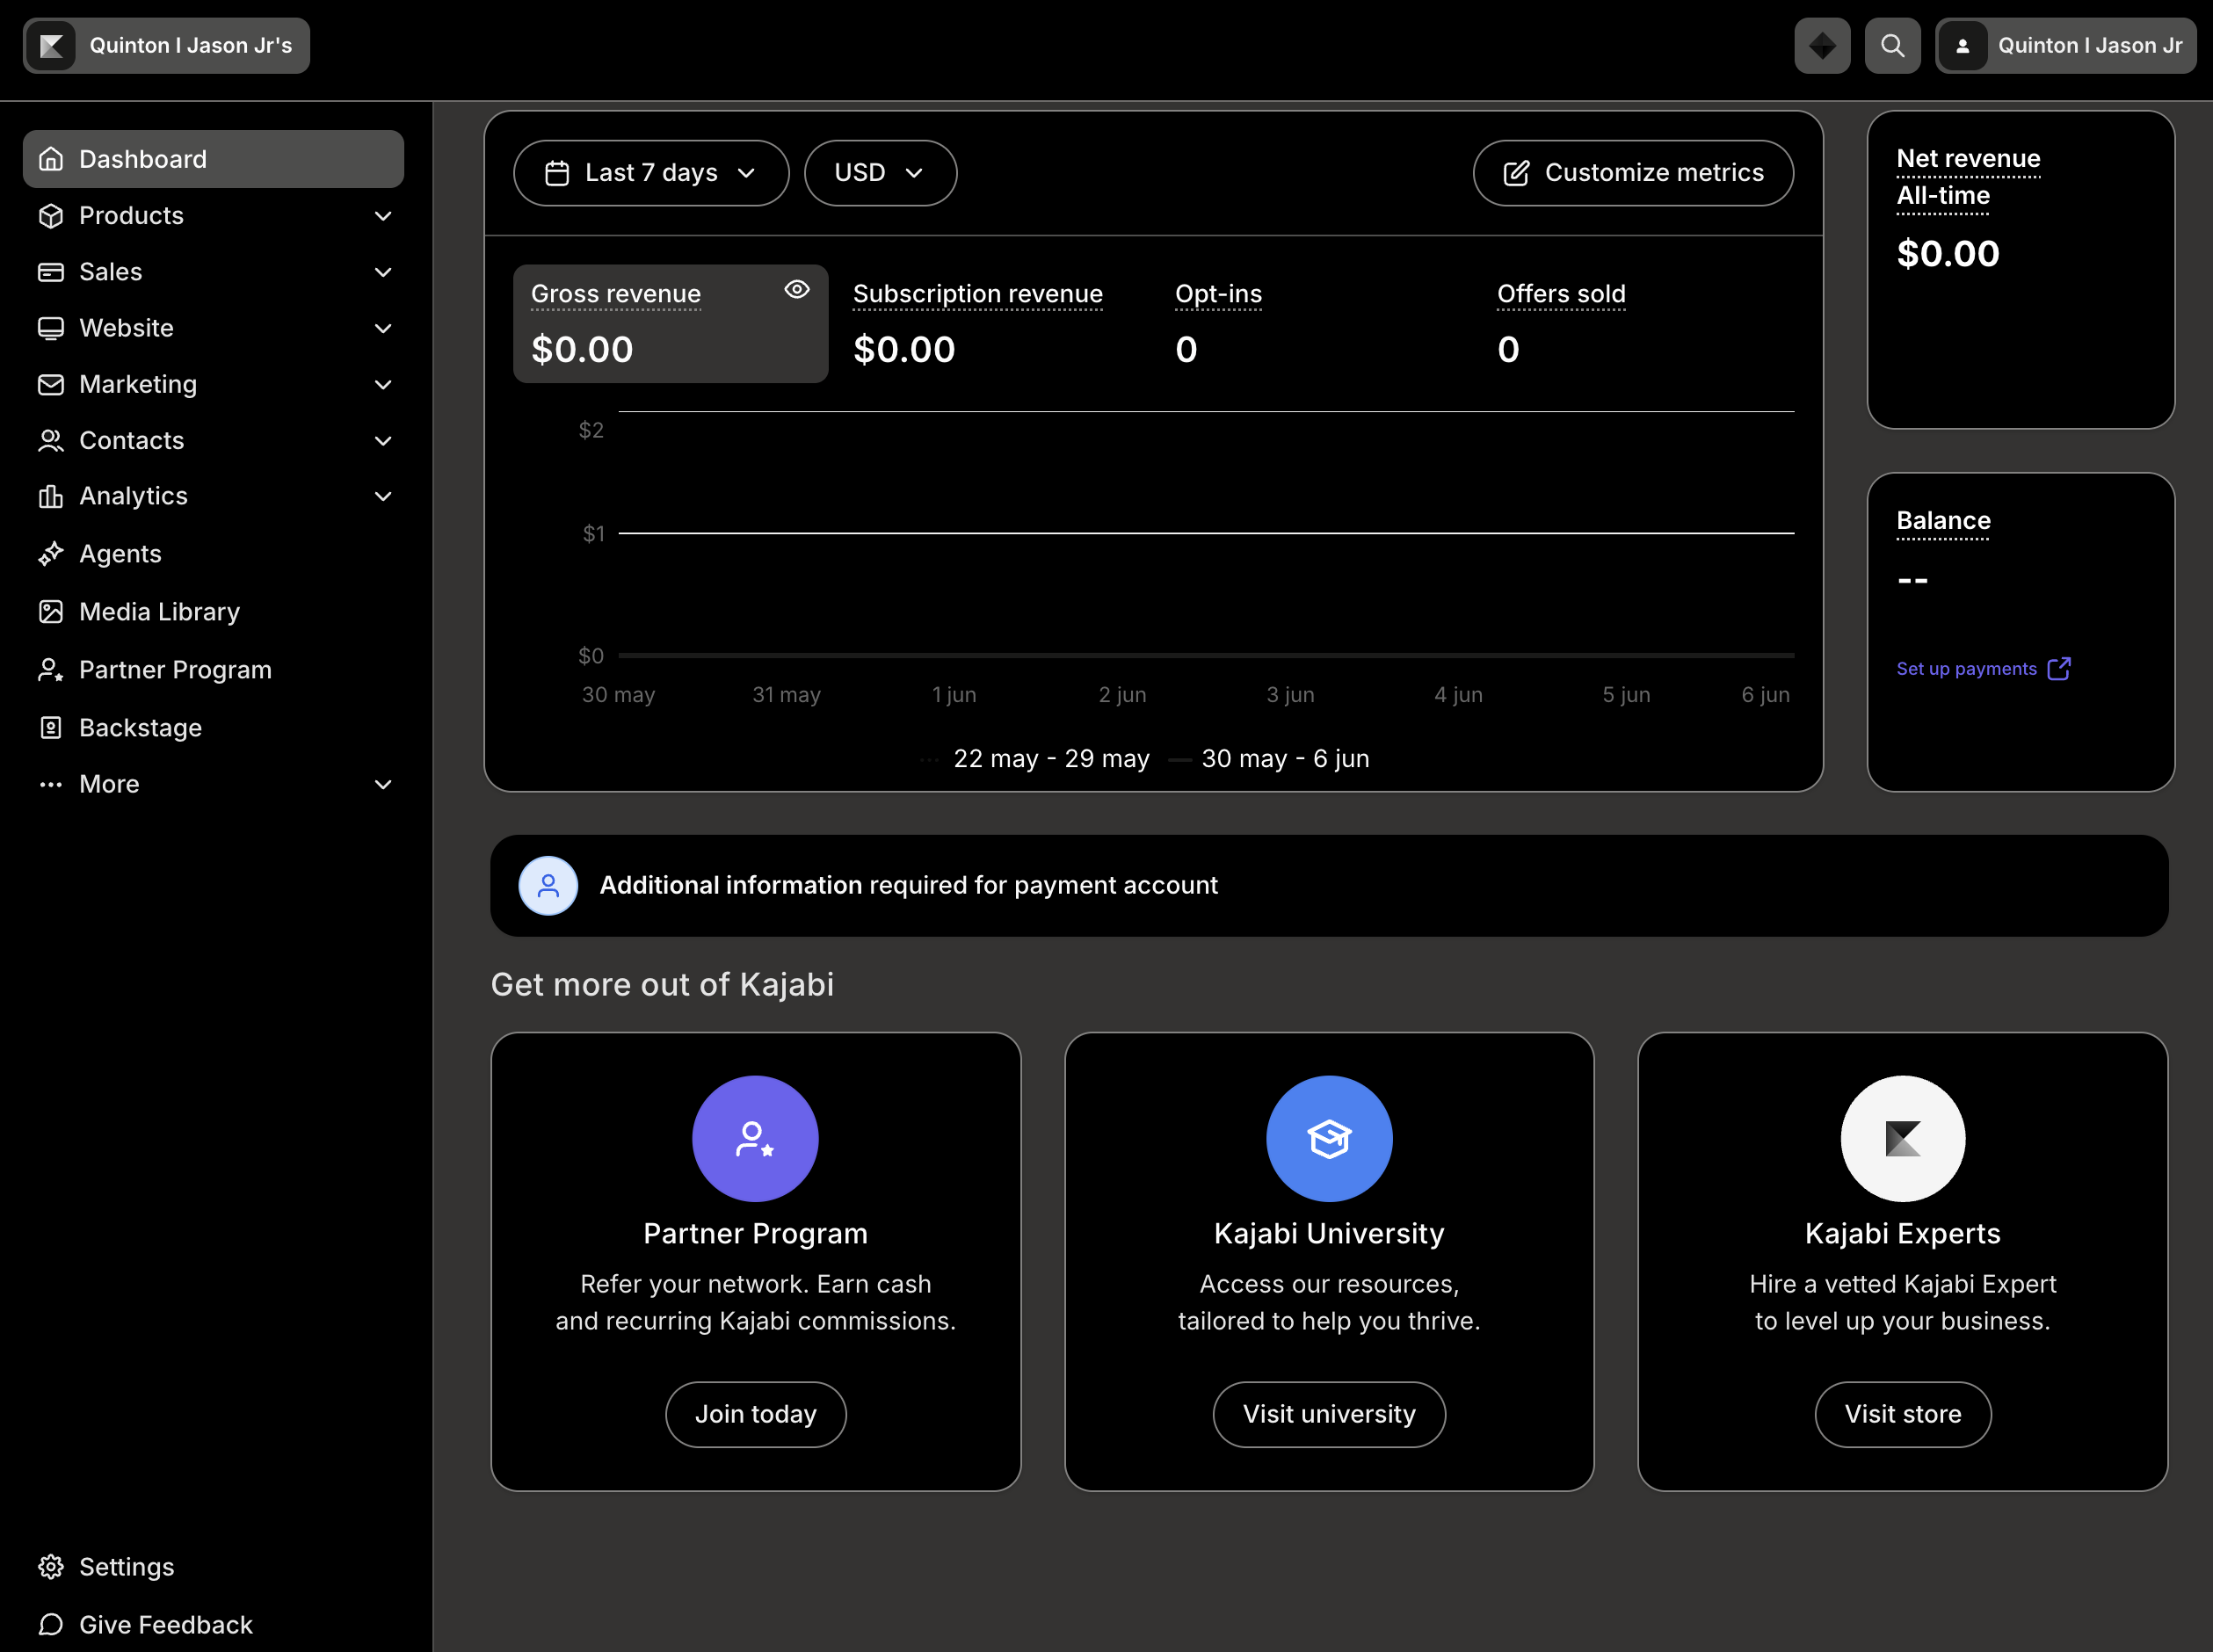Open the Quinton I Jason Jr account menu
The image size is (2213, 1652).
pyautogui.click(x=2065, y=45)
